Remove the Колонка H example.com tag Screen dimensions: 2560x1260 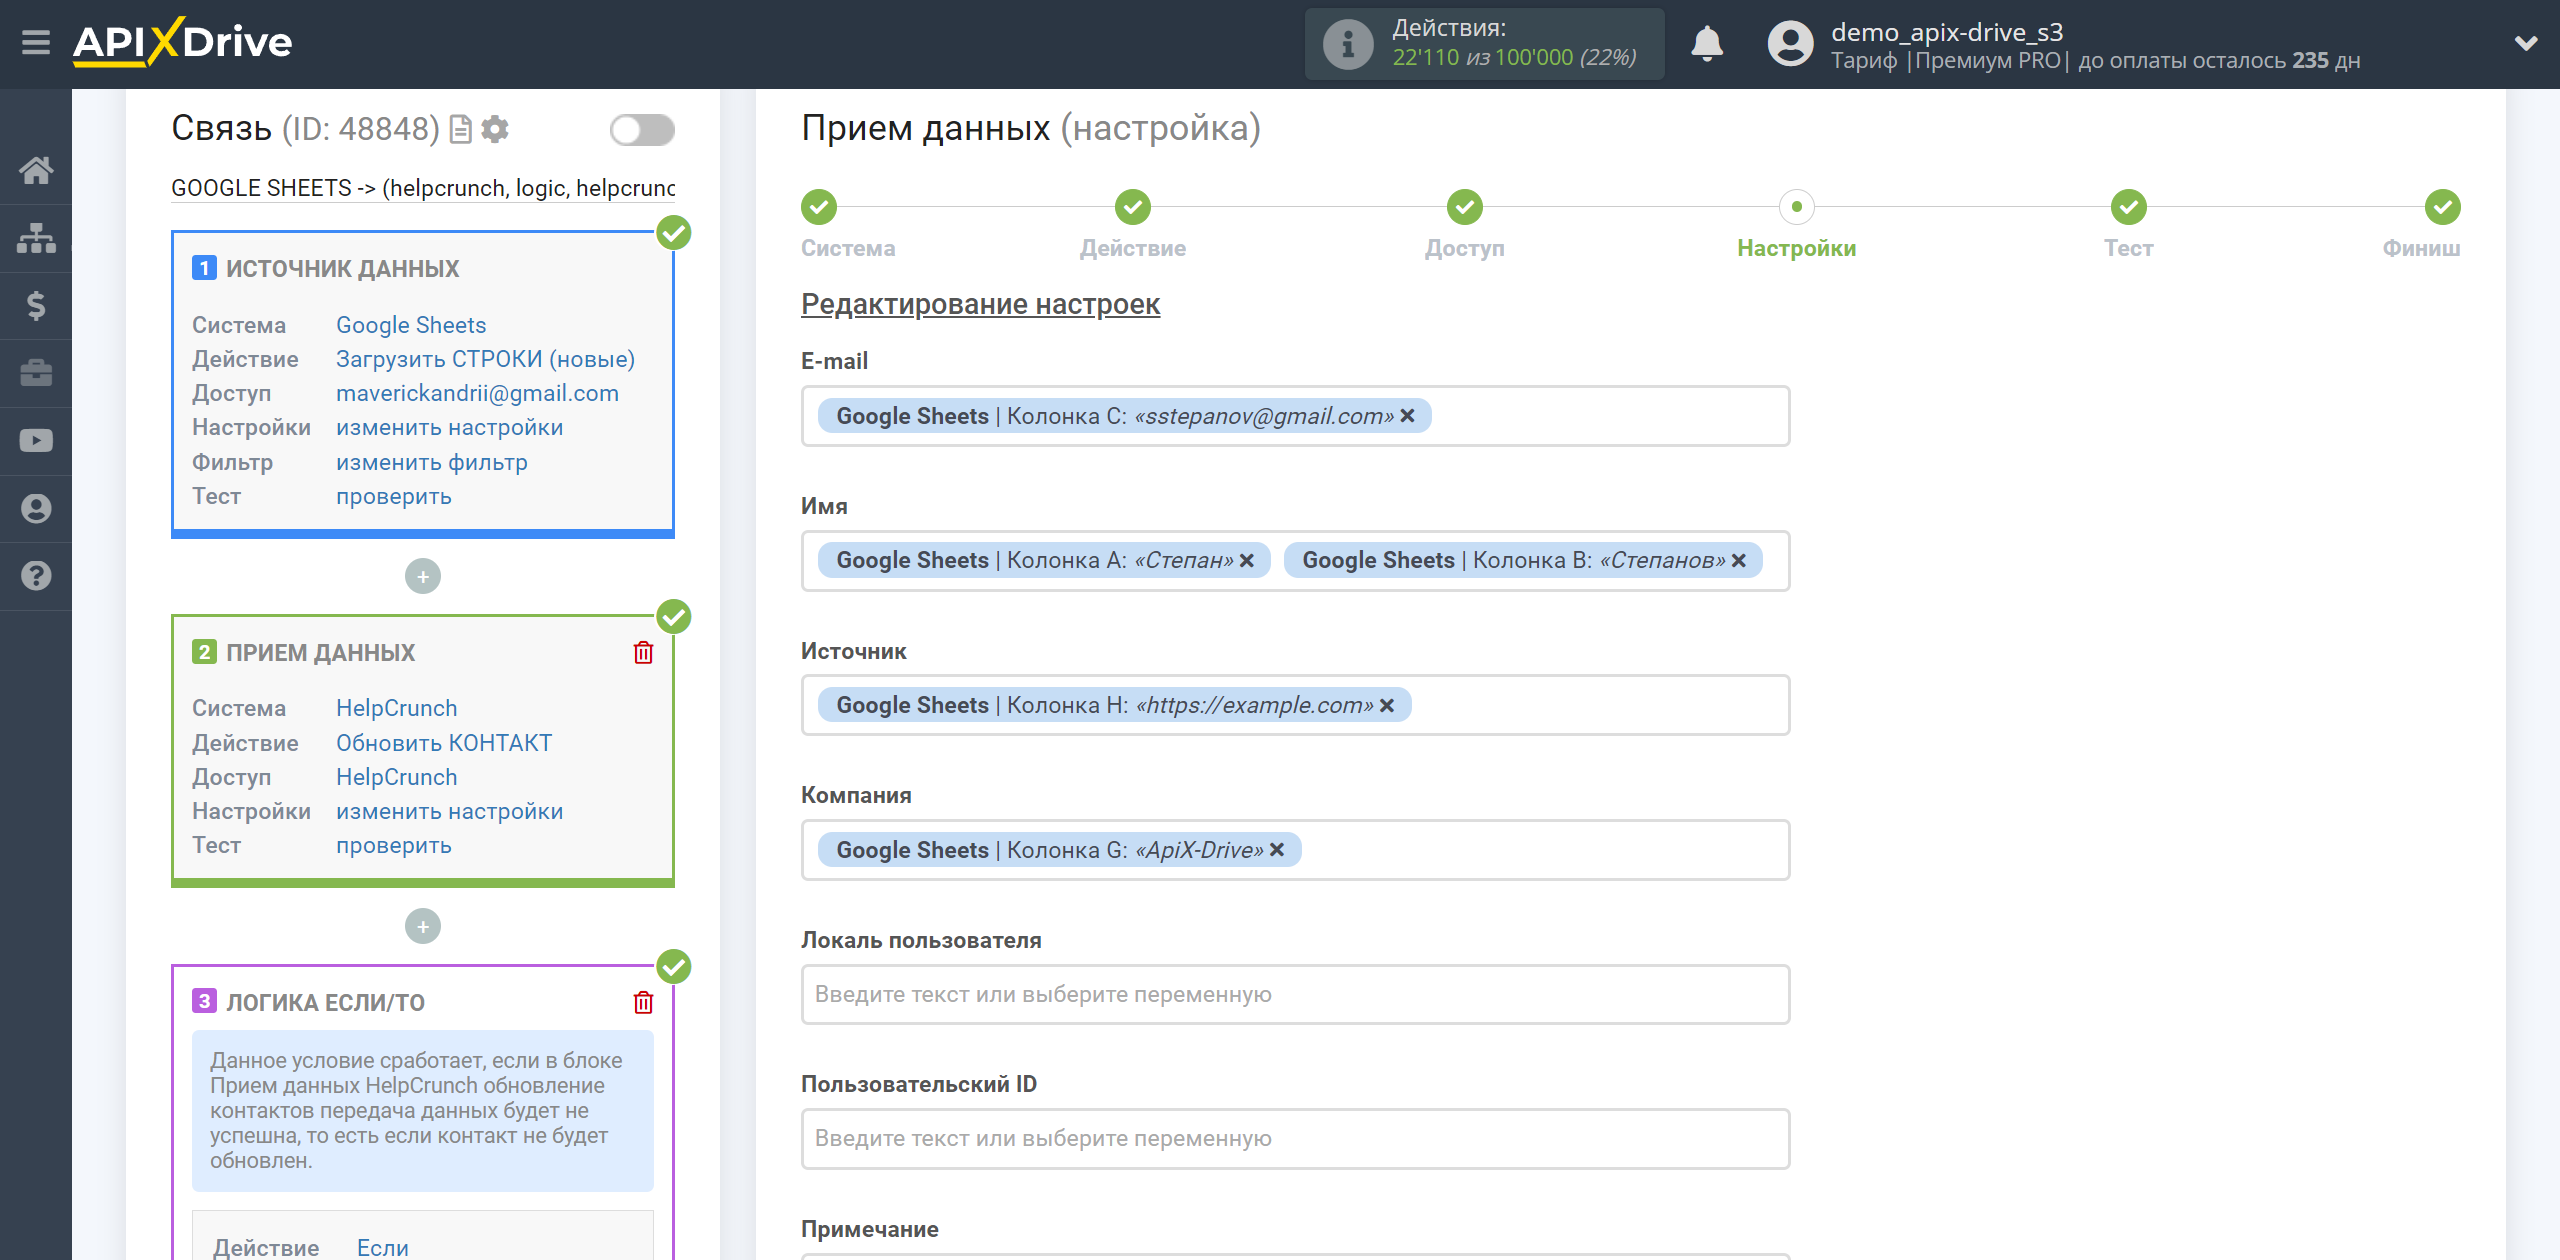(x=1386, y=706)
